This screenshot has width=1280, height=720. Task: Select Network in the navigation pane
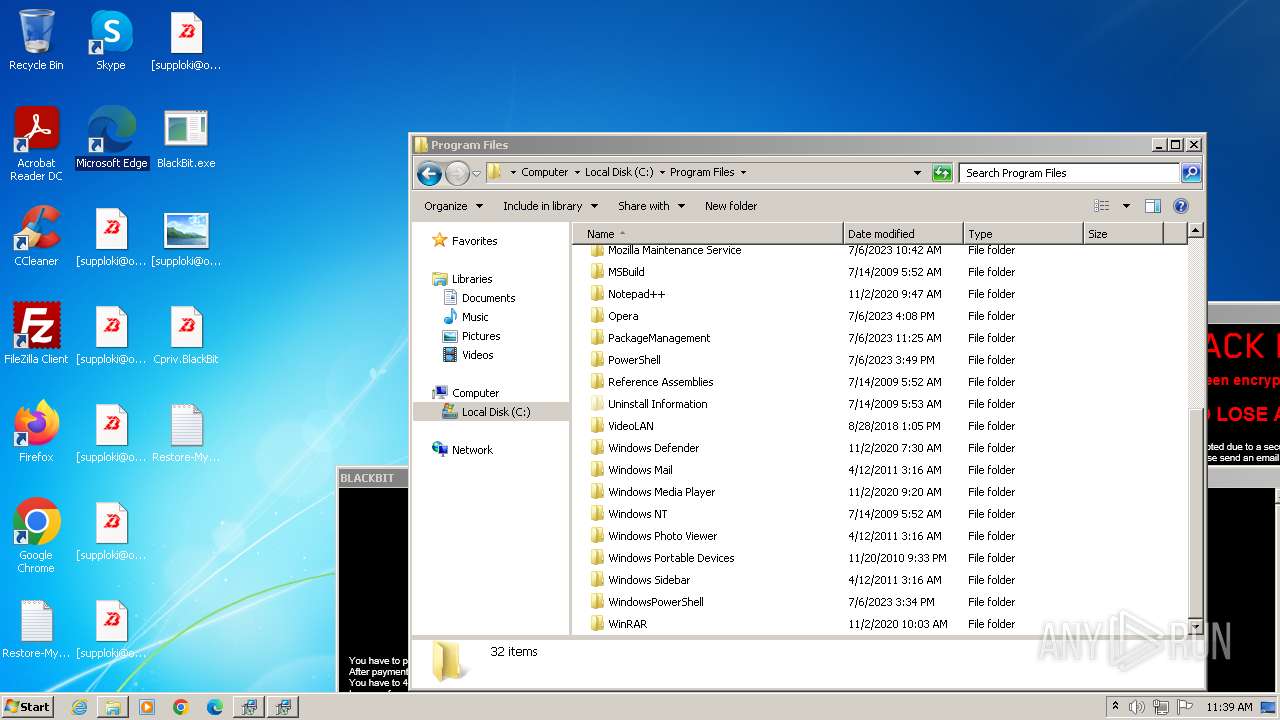[x=472, y=450]
